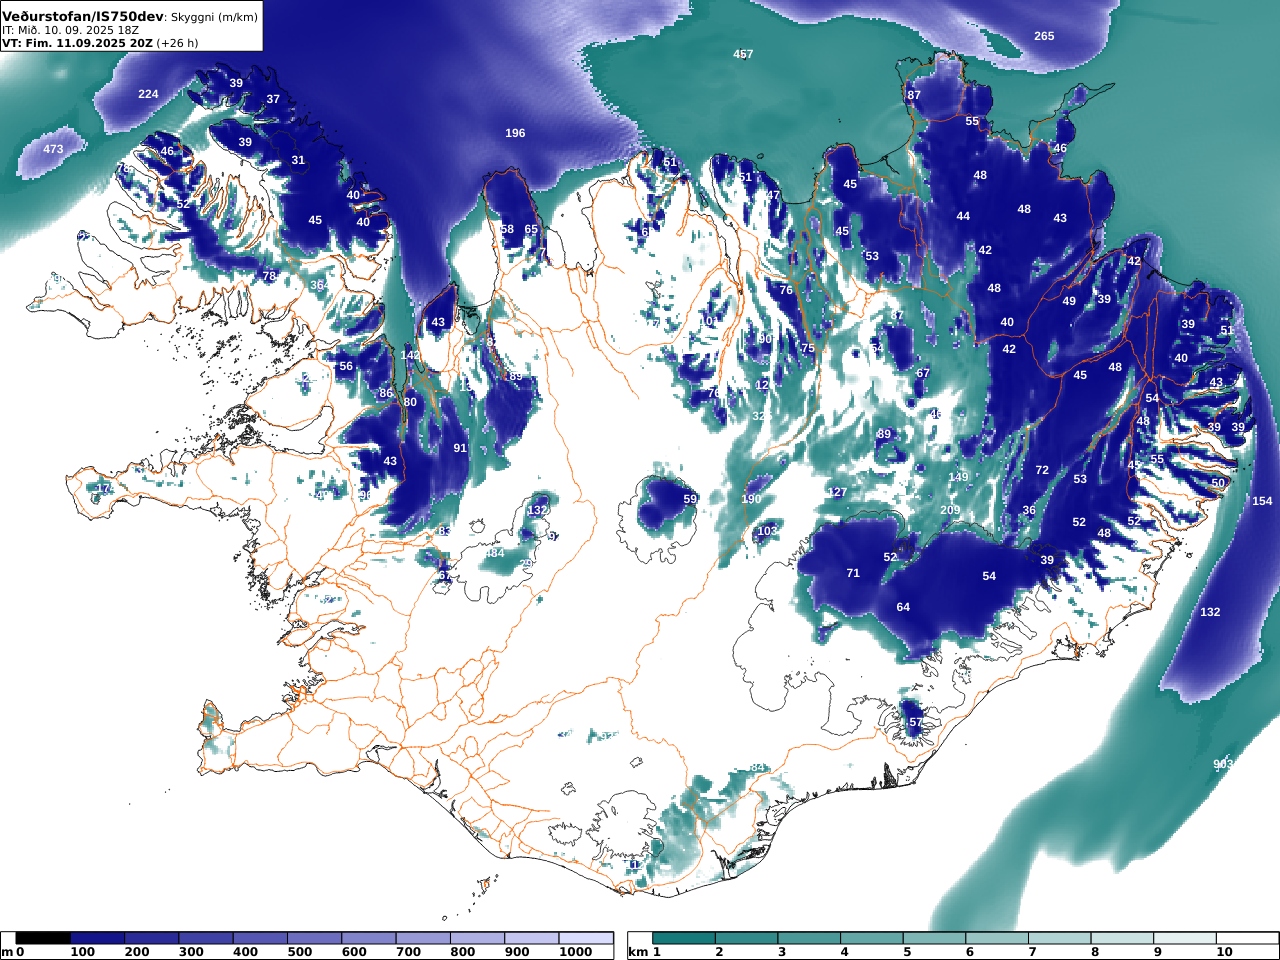Click the visibility value 64

903,607
